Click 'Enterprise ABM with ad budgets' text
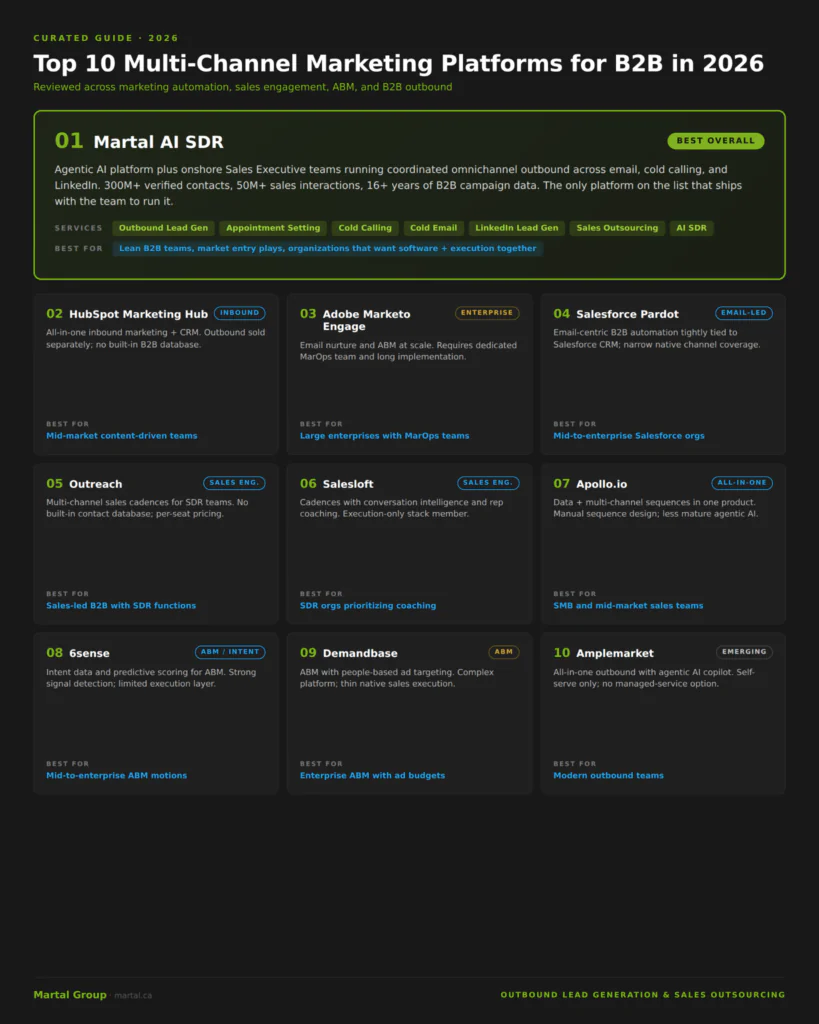The width and height of the screenshot is (819, 1024). tap(372, 775)
